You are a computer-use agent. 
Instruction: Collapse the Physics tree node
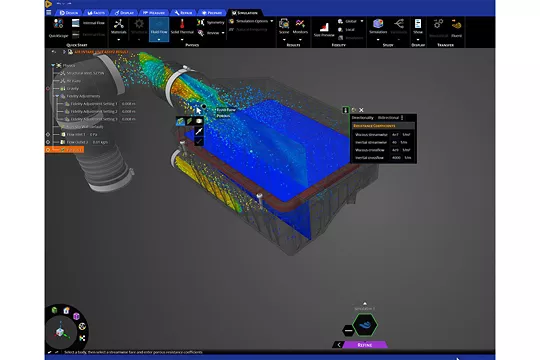point(53,65)
